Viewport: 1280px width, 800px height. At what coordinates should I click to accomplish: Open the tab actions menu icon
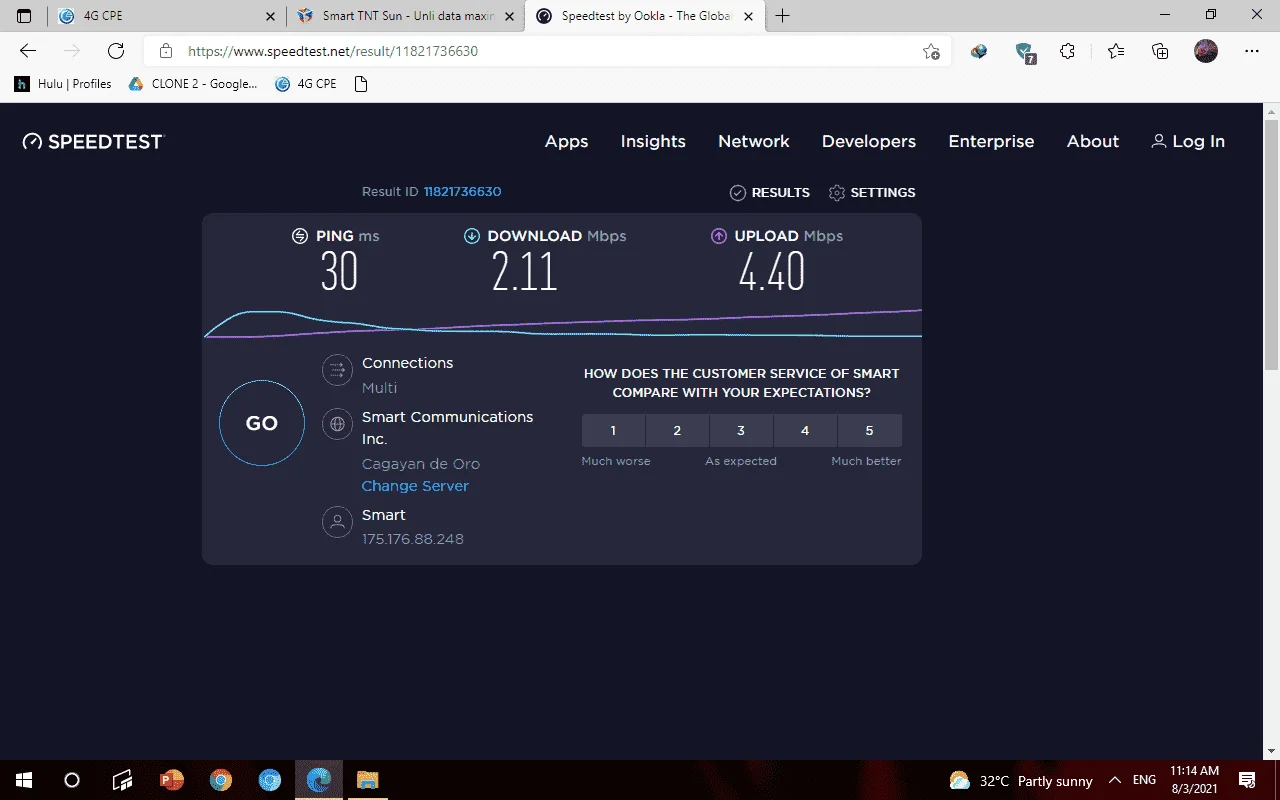click(24, 16)
